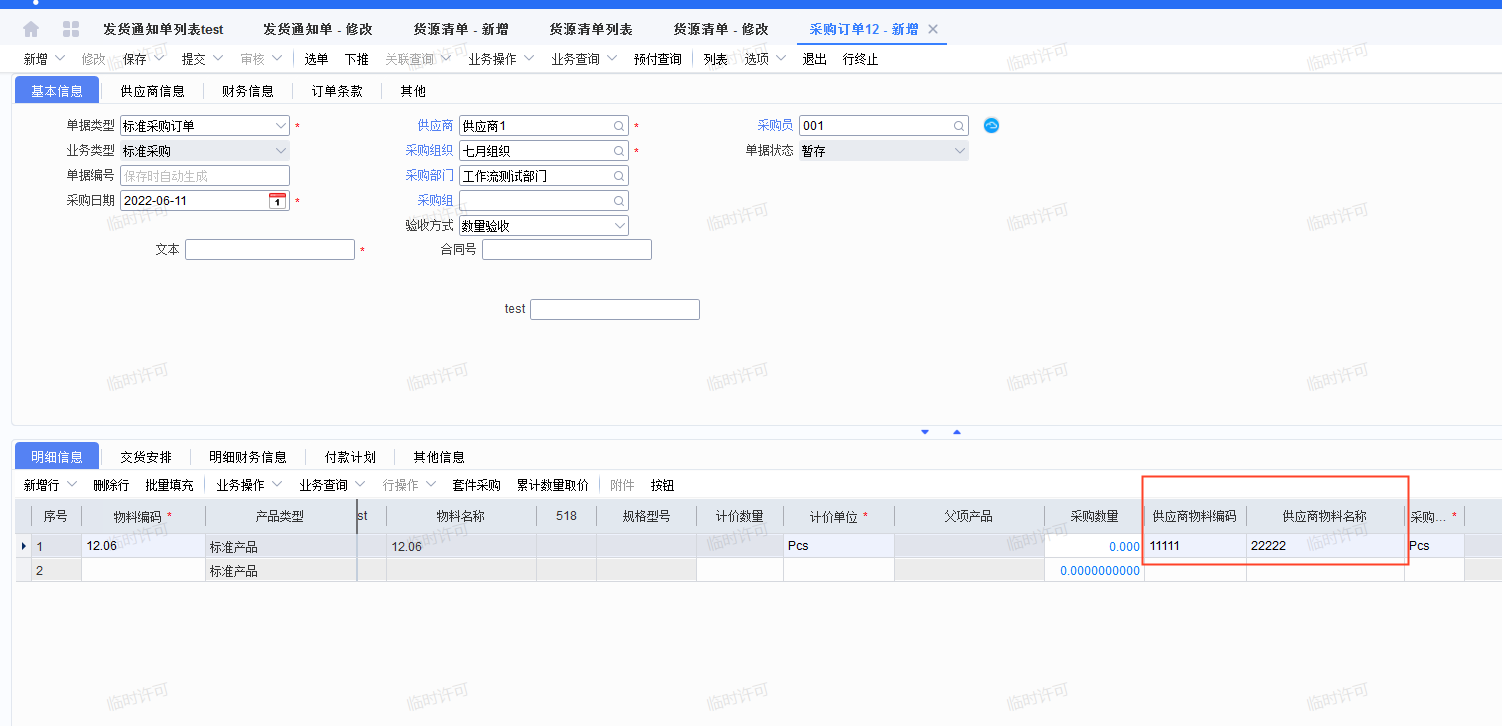
Task: Click 行终止 button
Action: [860, 59]
